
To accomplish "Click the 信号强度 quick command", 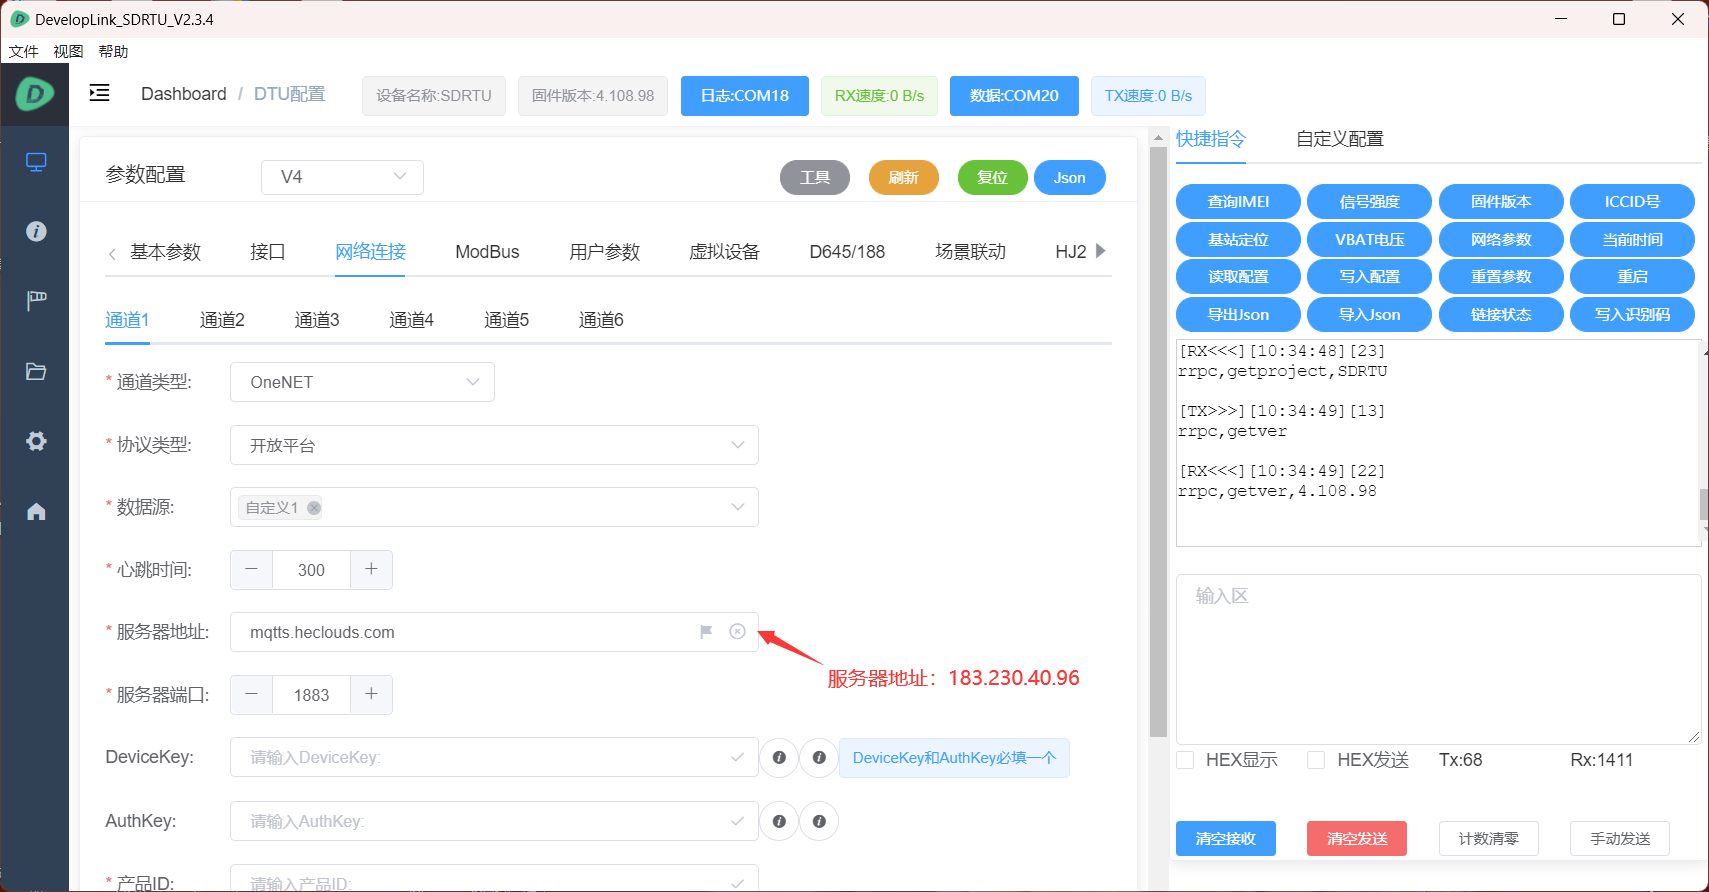I will point(1369,201).
